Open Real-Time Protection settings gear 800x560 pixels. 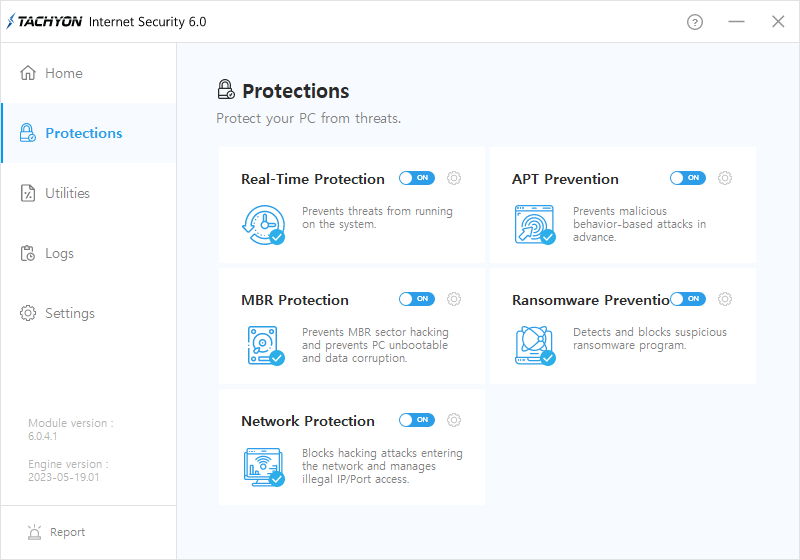coord(454,178)
